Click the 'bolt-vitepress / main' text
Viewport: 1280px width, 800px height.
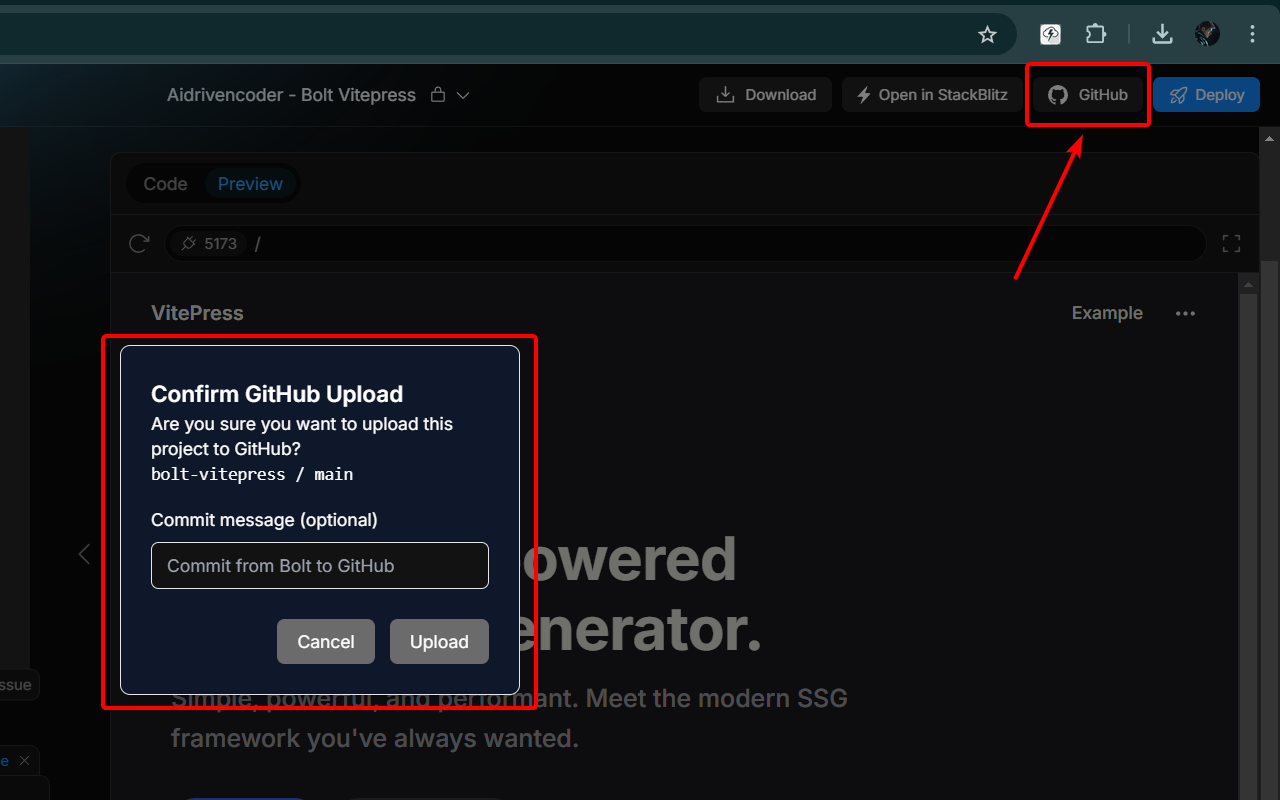point(252,474)
